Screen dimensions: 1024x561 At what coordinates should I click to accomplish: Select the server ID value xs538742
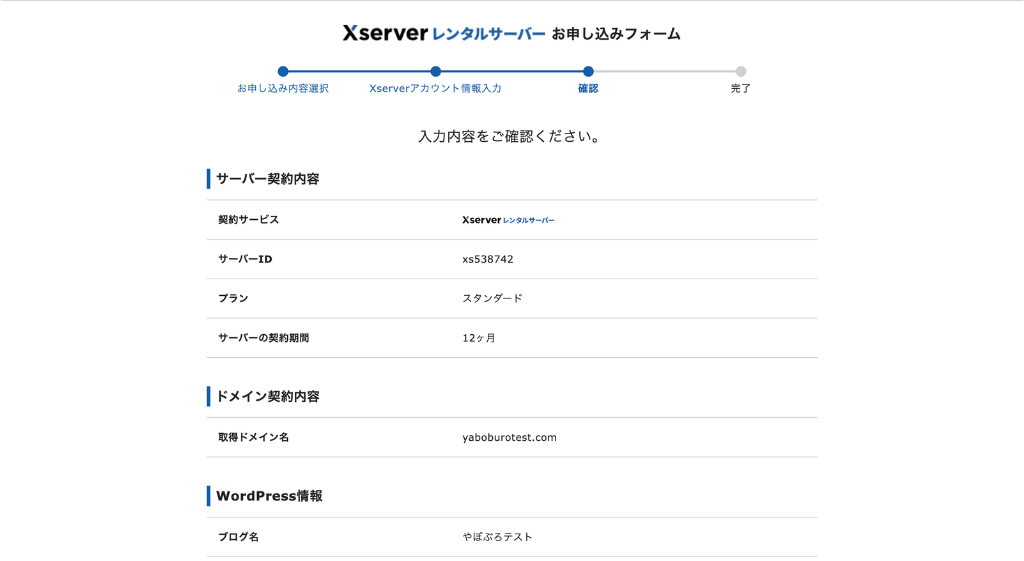pos(488,259)
